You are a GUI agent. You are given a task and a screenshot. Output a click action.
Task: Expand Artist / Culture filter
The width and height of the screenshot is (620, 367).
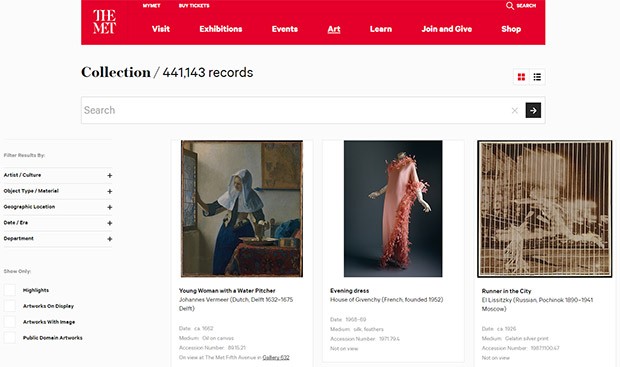tap(58, 175)
